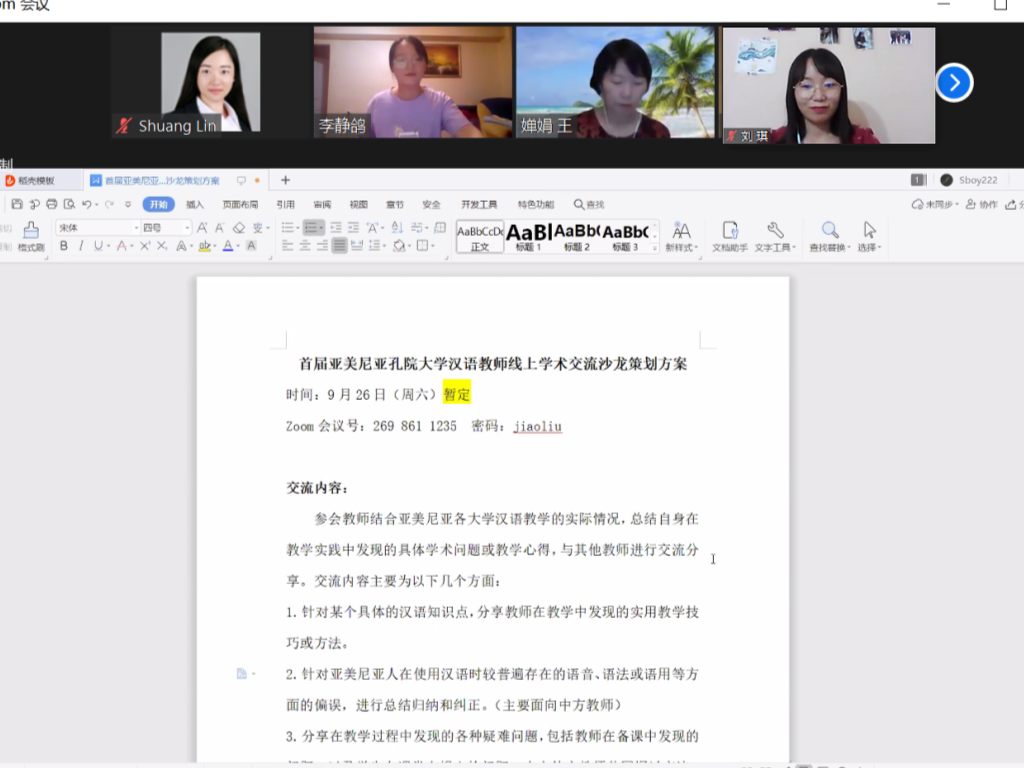Screen dimensions: 1024x768
Task: Increase font size with the A+ icon
Action: 202,227
